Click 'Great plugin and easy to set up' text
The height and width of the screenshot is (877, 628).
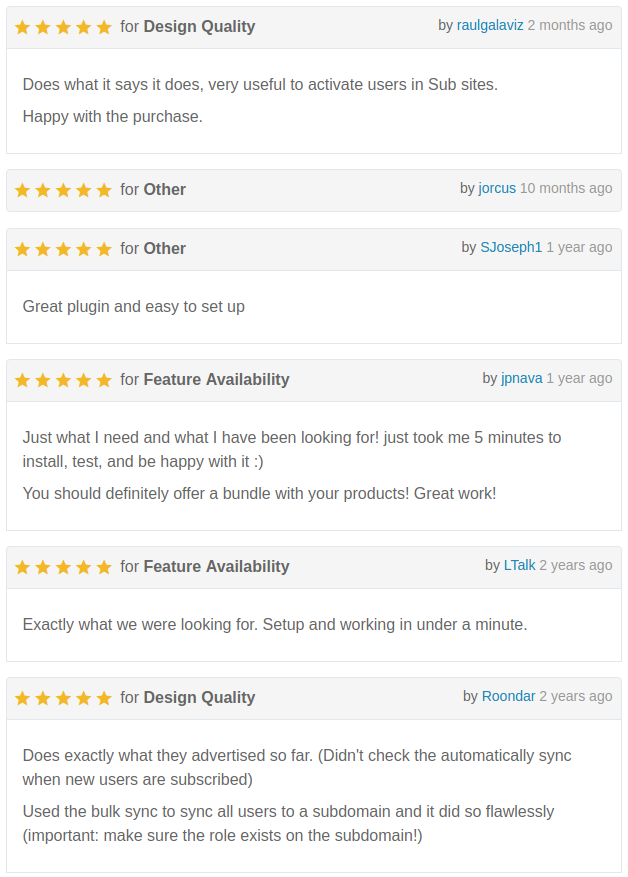click(x=134, y=307)
